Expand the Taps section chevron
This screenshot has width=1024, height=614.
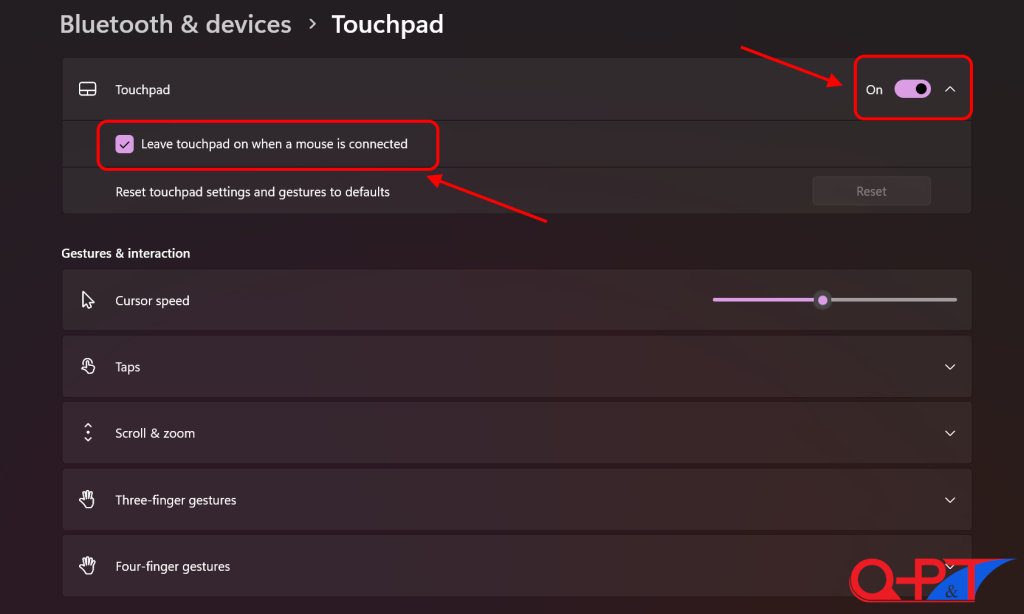click(x=950, y=367)
